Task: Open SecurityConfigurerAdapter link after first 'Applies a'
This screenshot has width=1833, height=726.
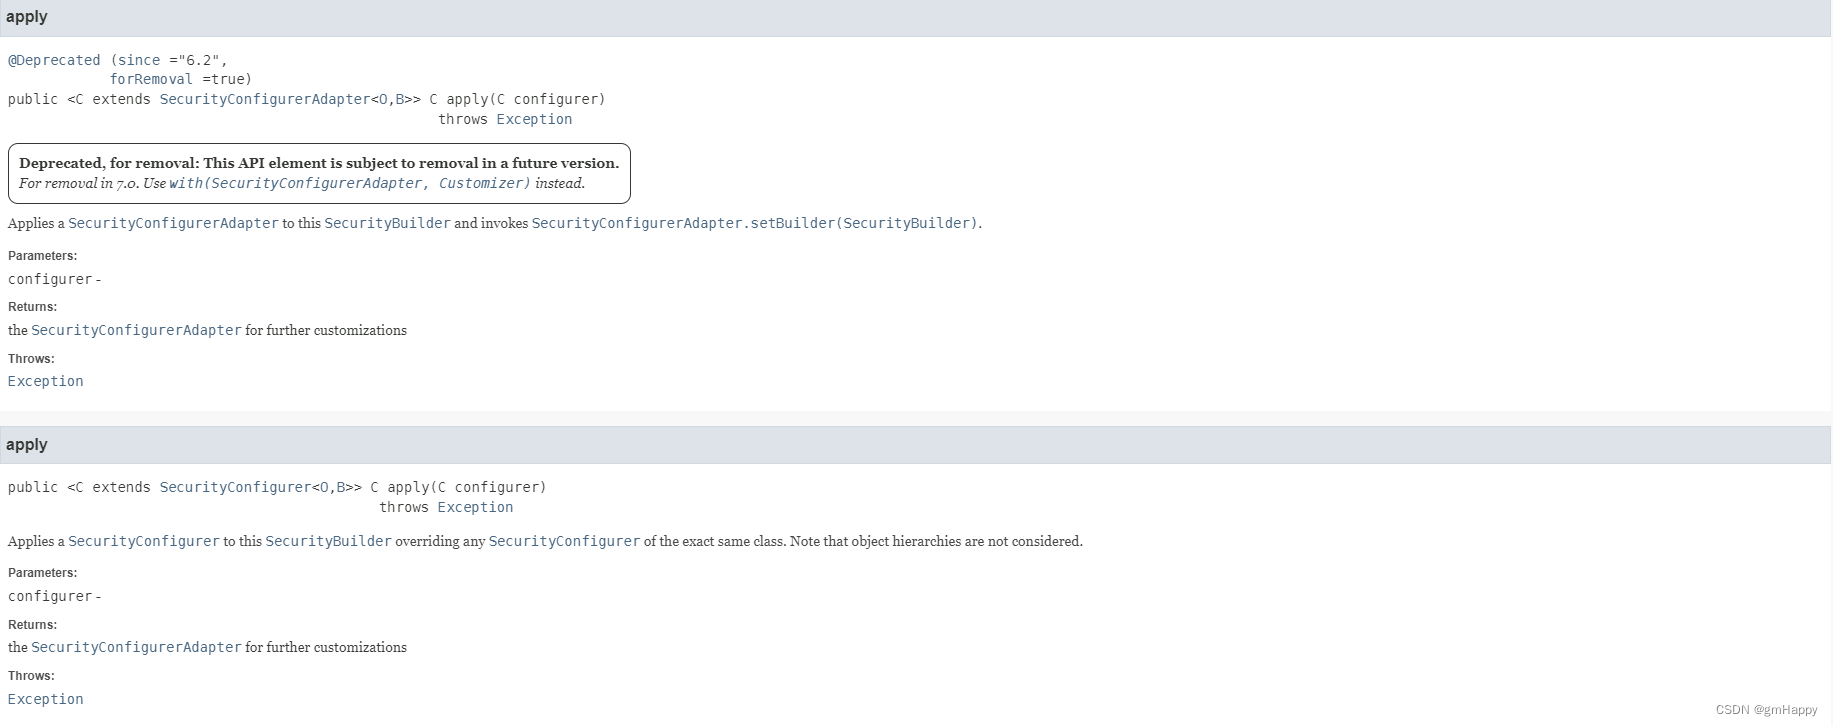Action: 173,223
